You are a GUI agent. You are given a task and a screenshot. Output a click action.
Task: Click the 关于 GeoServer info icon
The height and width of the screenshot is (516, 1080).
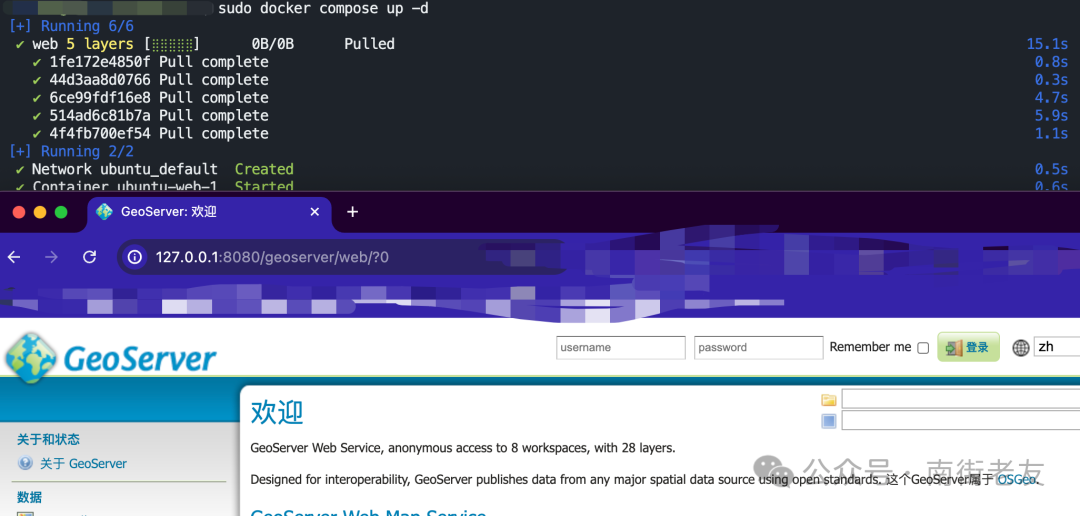pyautogui.click(x=25, y=463)
